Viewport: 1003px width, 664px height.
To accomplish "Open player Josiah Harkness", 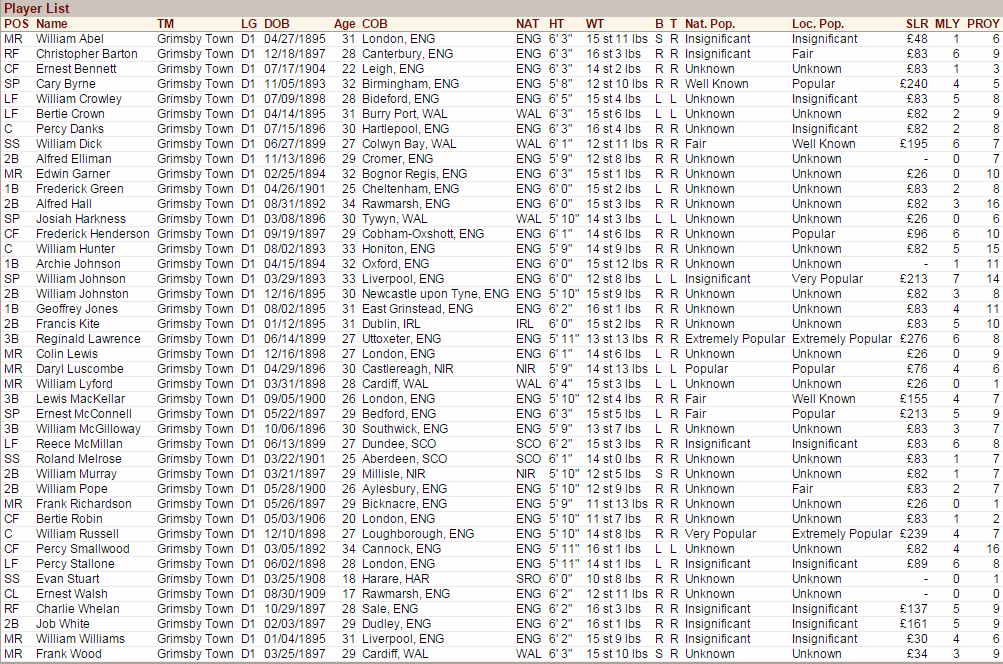I will (81, 219).
